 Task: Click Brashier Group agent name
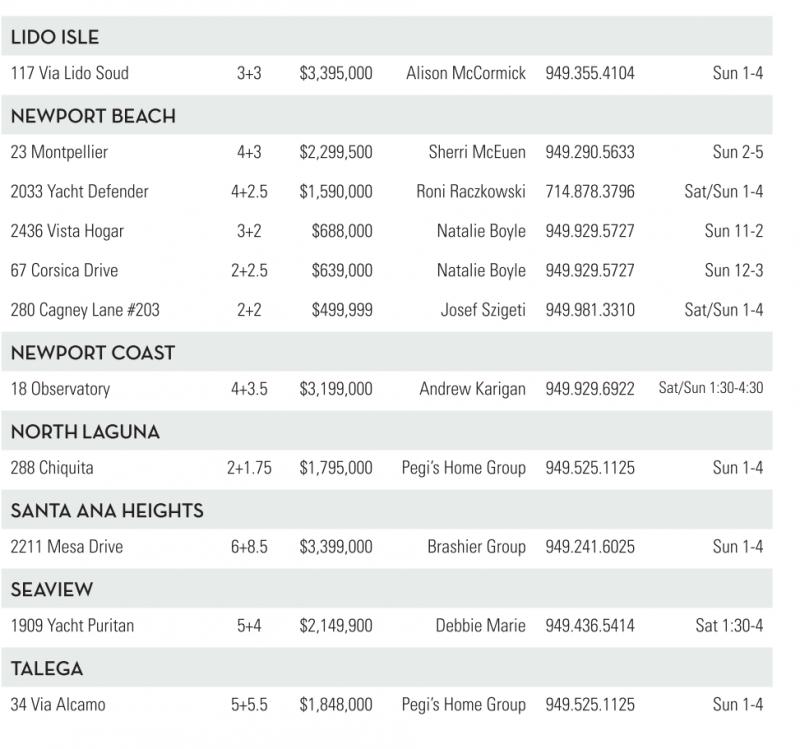pyautogui.click(x=476, y=547)
